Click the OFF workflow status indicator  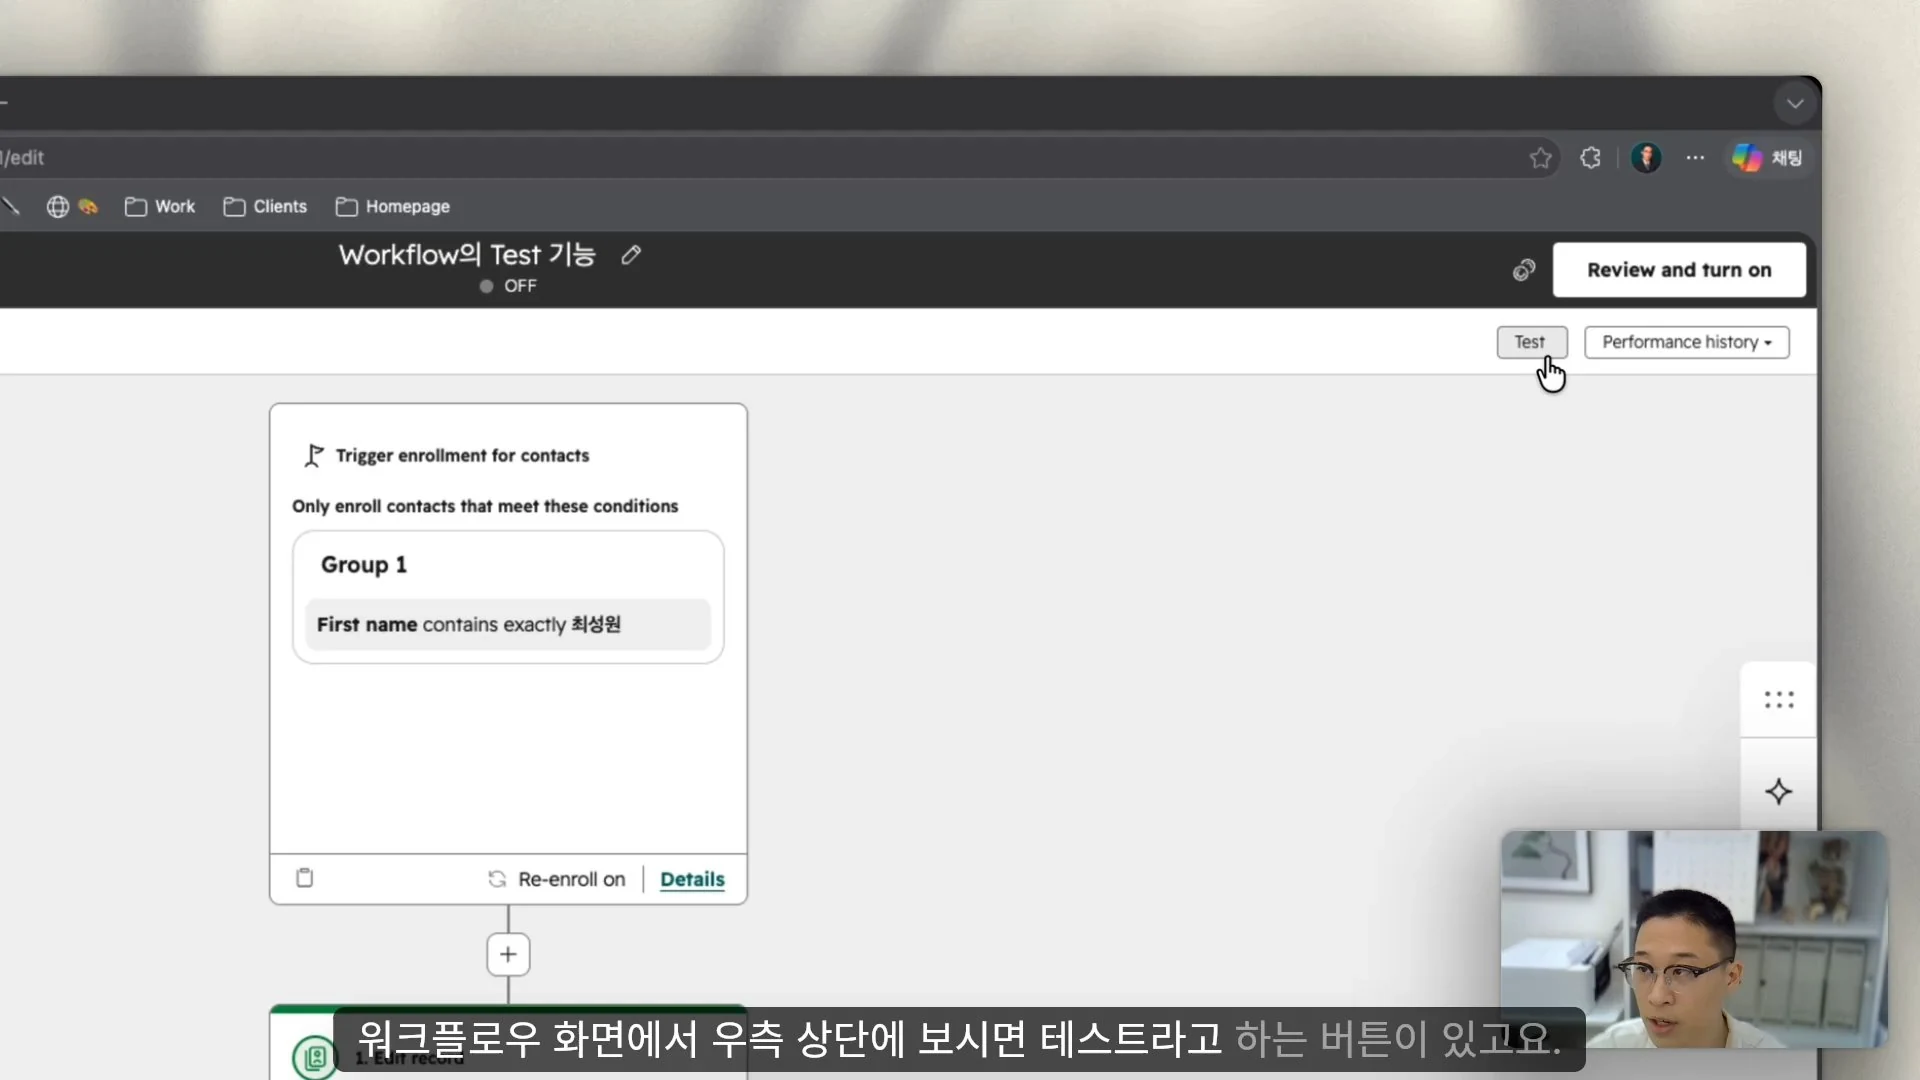[508, 286]
